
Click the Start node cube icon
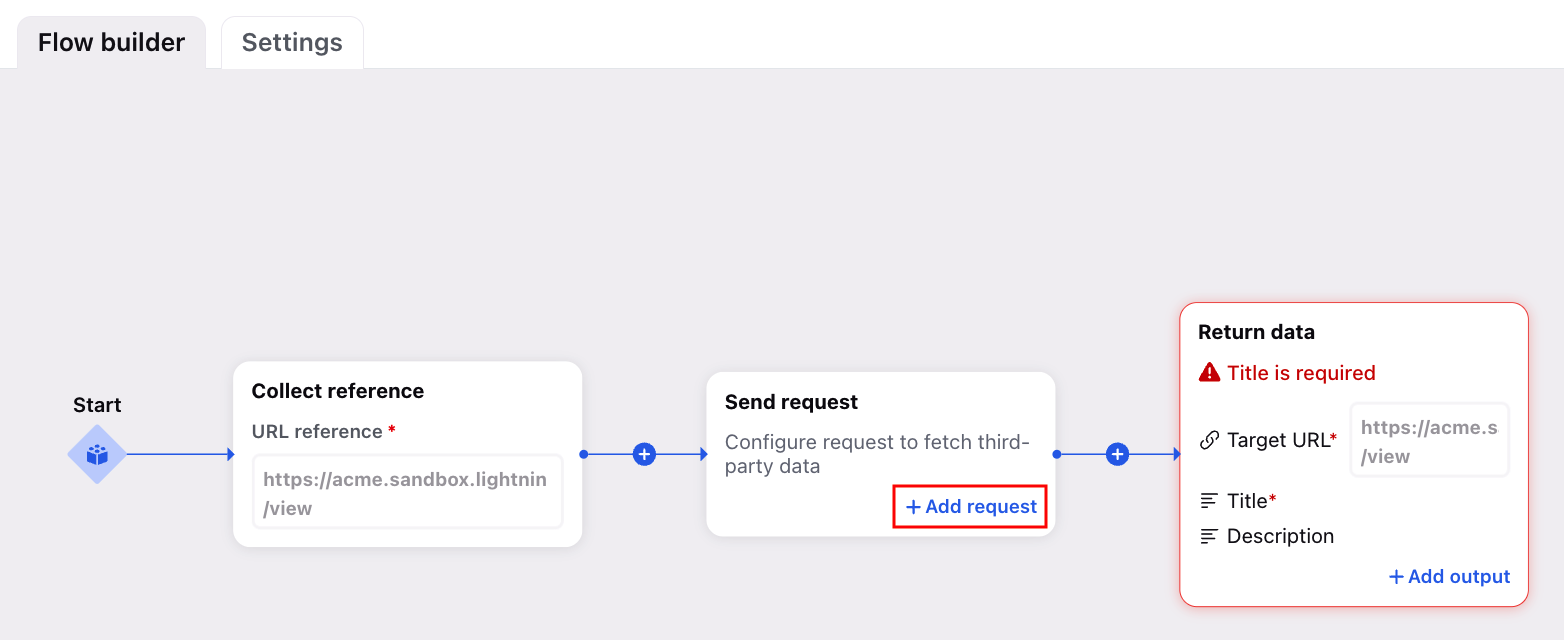(x=97, y=455)
